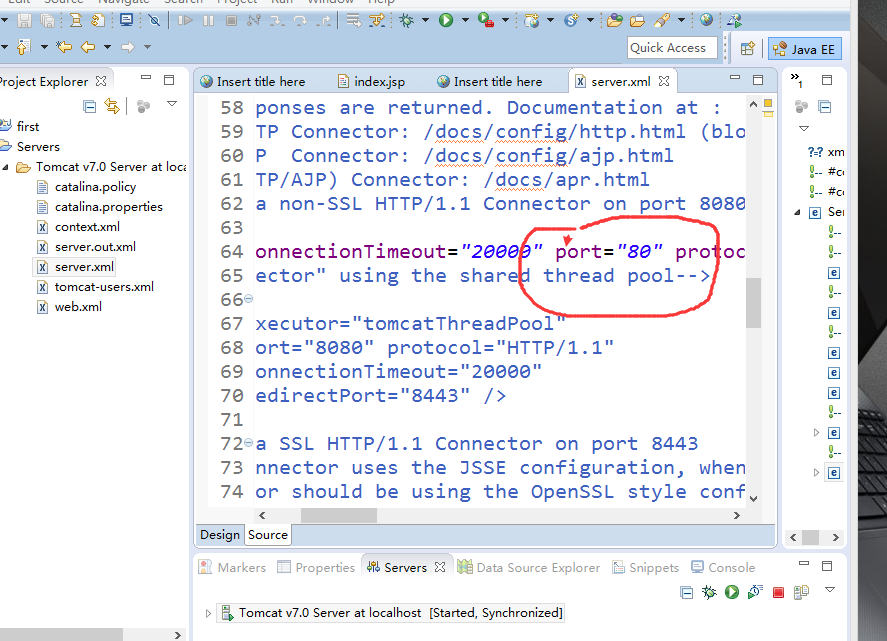Screen dimensions: 887x641
Task: Click the Run External Tools icon
Action: click(x=485, y=21)
